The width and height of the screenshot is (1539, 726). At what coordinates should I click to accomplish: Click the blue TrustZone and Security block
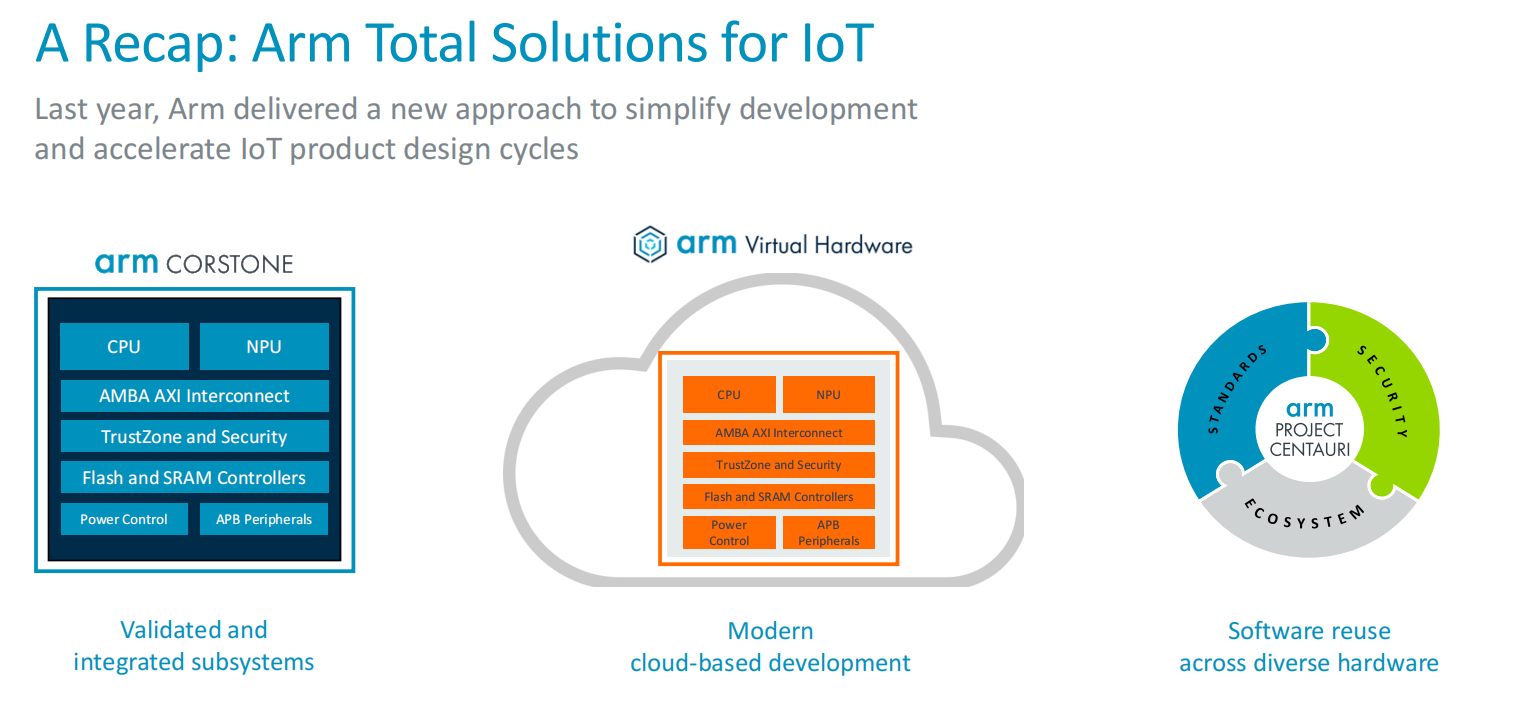[194, 437]
